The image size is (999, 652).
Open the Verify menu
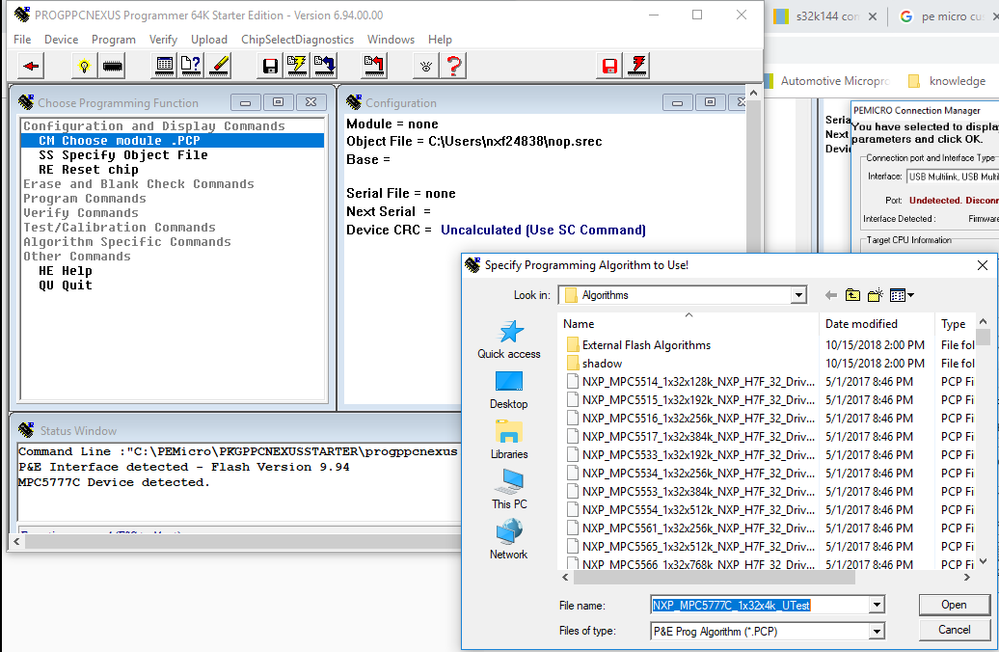click(x=163, y=40)
